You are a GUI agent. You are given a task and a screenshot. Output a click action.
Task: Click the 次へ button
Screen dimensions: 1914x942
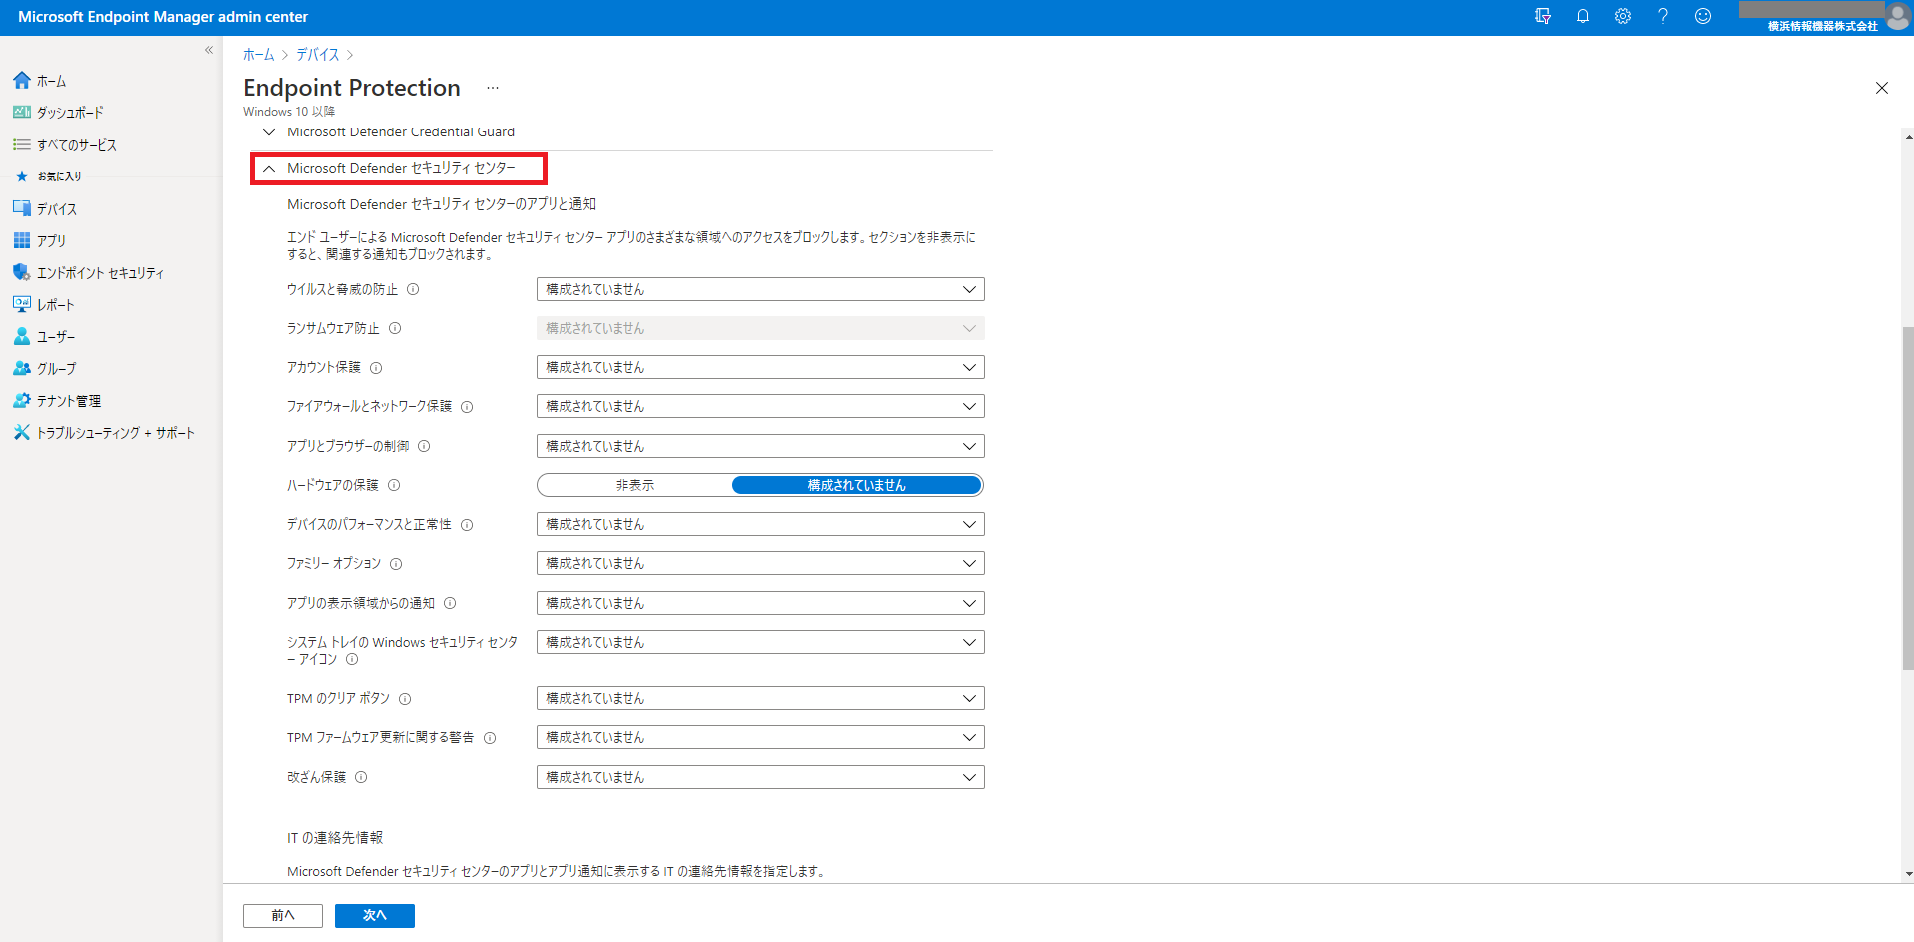point(375,915)
